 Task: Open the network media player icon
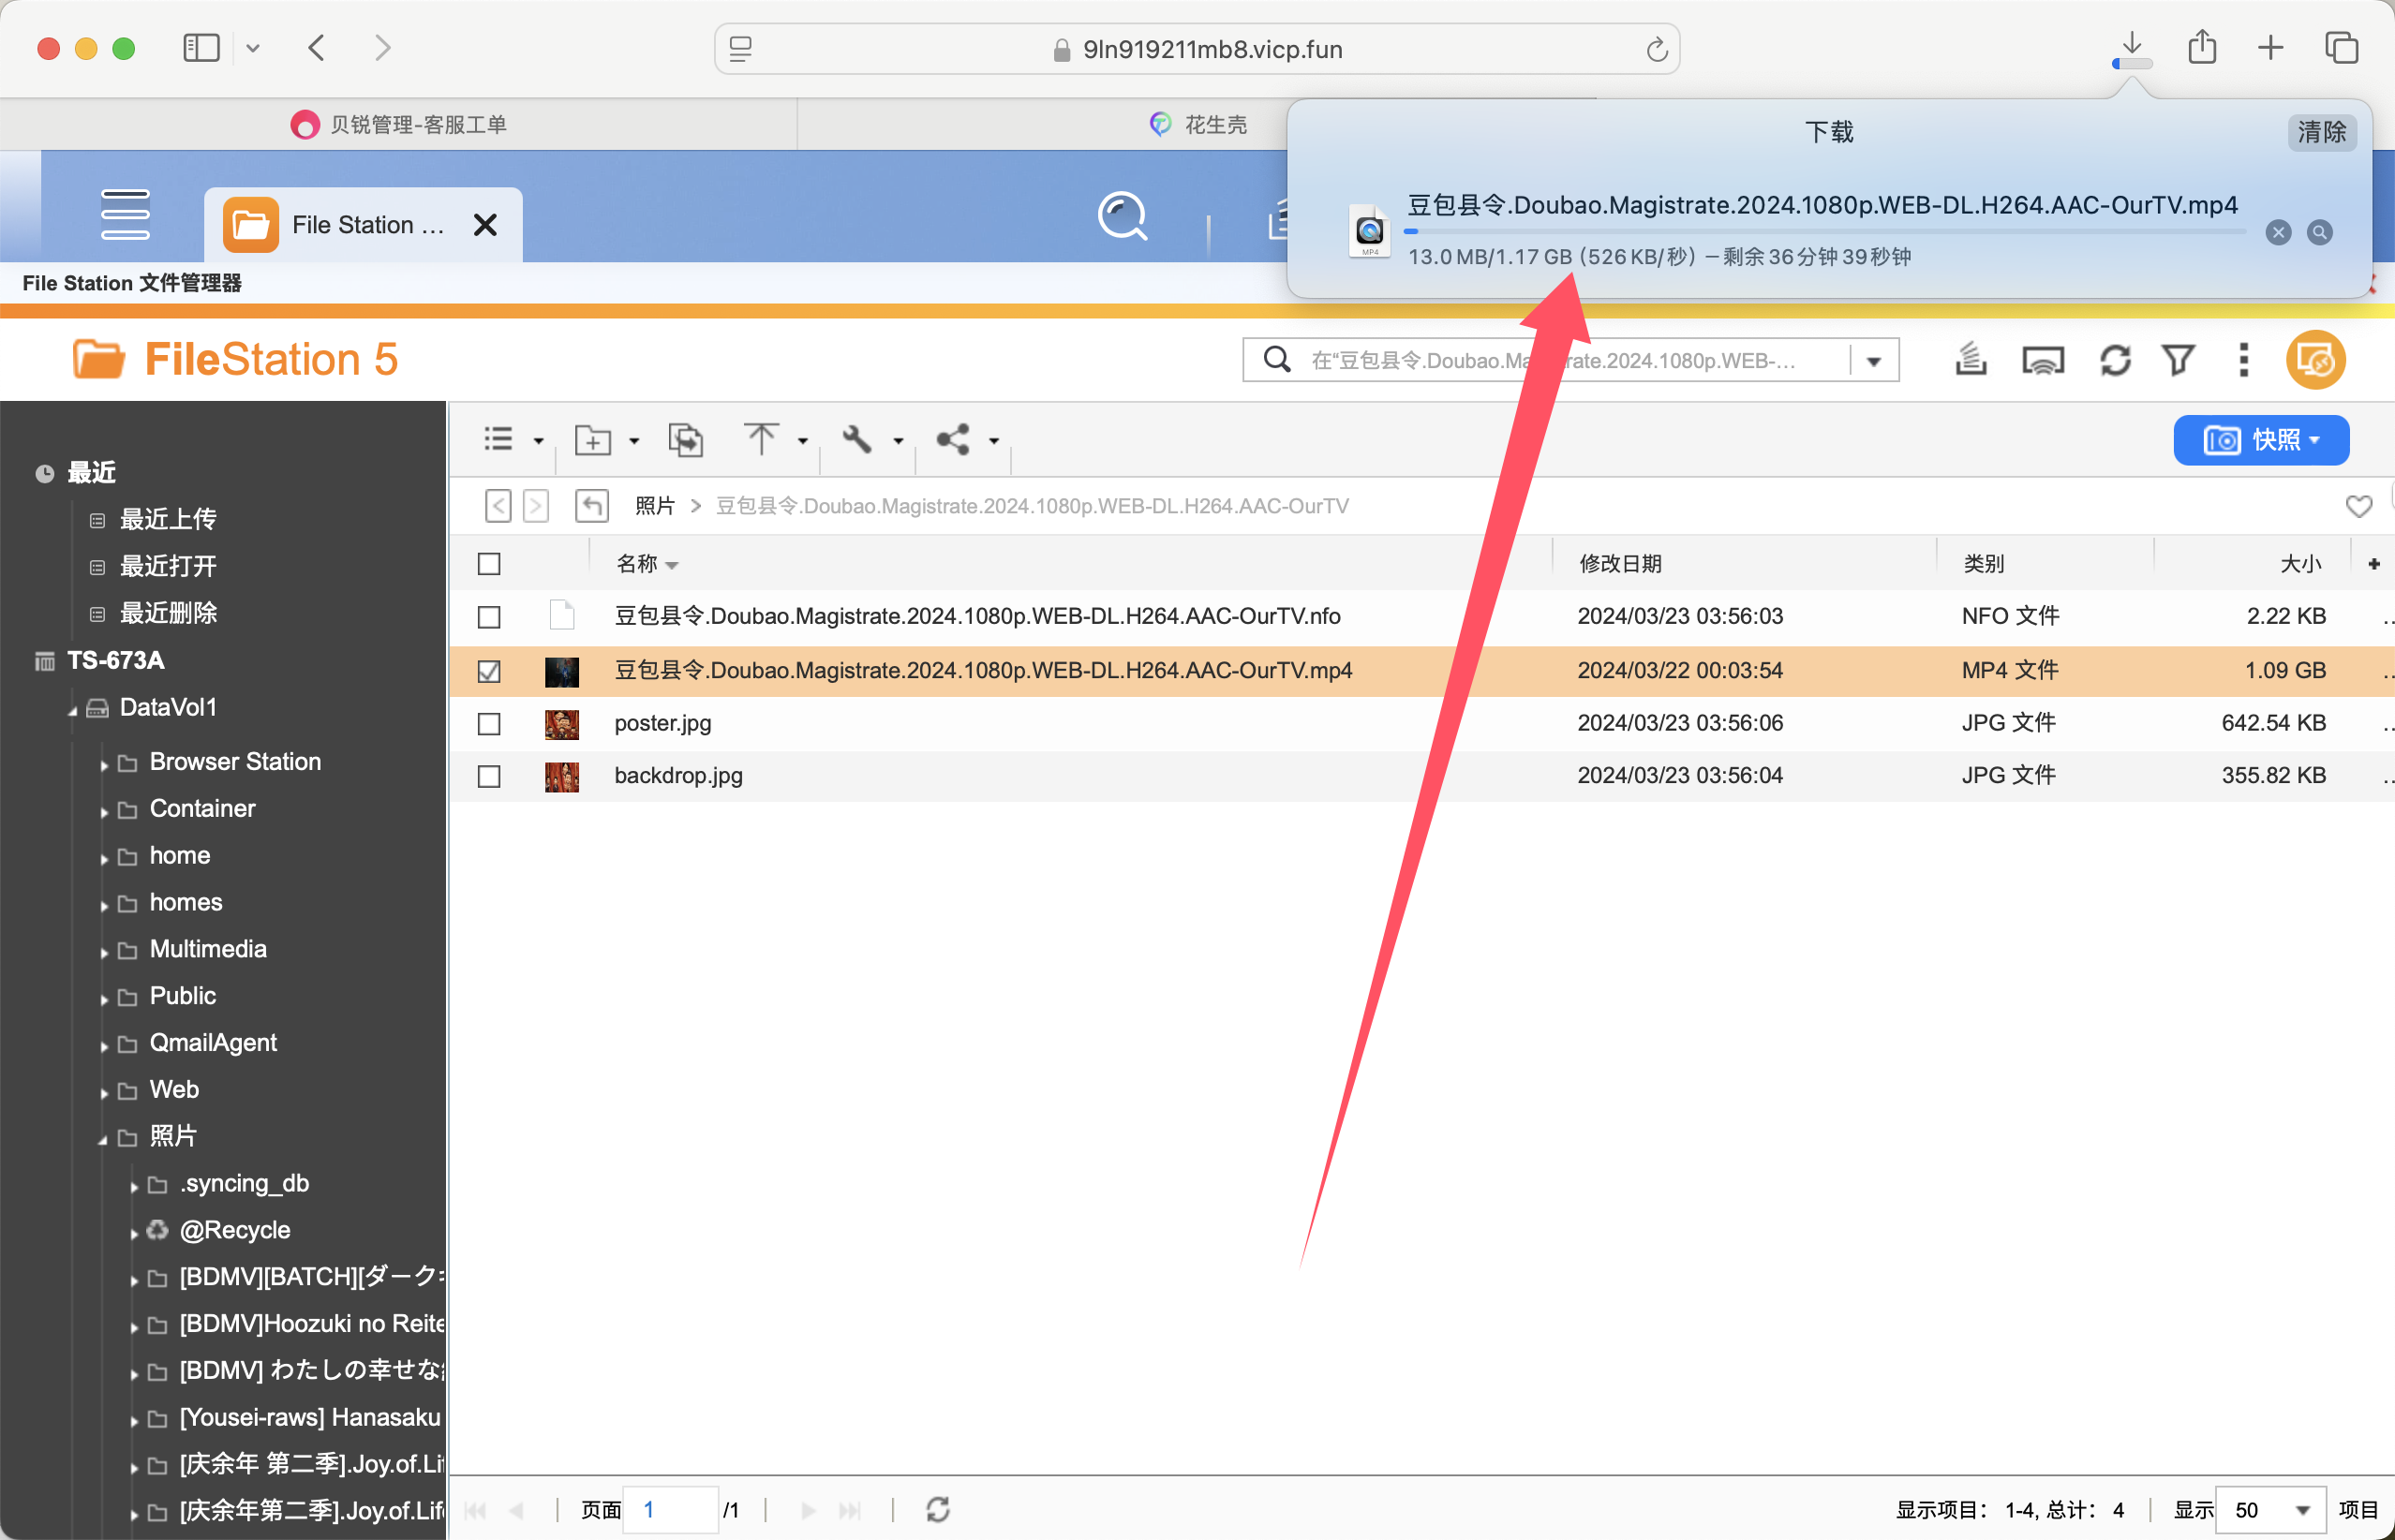point(2042,360)
